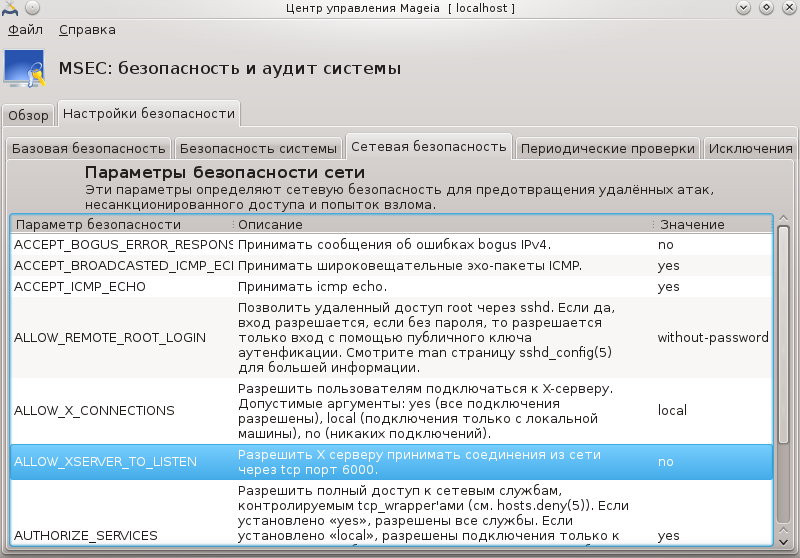800x558 pixels.
Task: Open the Справка menu
Action: (x=87, y=30)
